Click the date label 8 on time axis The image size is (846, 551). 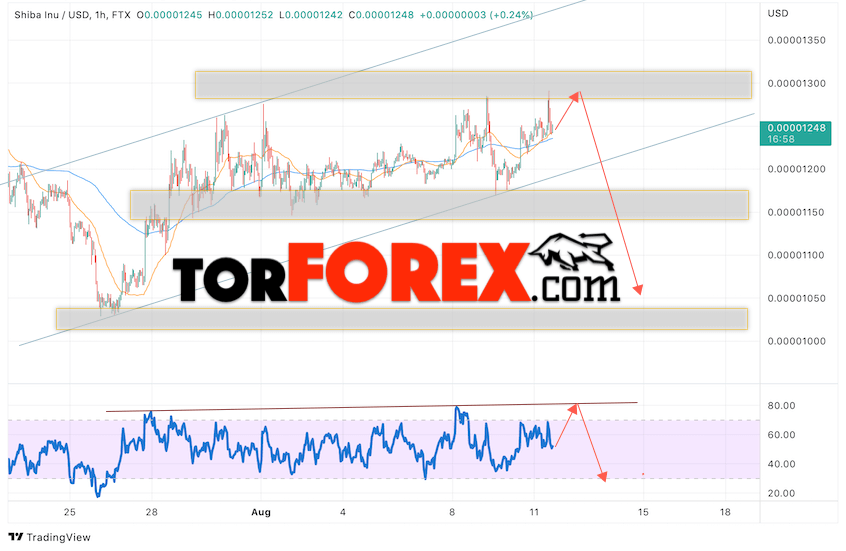pos(452,512)
